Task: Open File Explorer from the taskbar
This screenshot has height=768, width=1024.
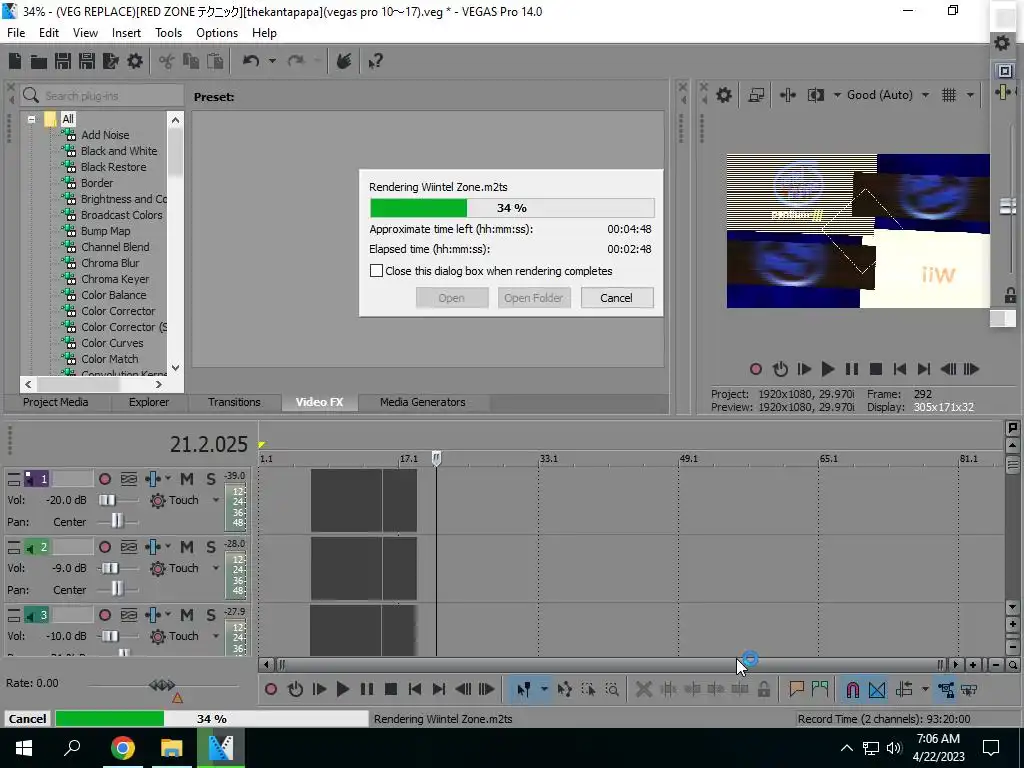Action: 172,747
